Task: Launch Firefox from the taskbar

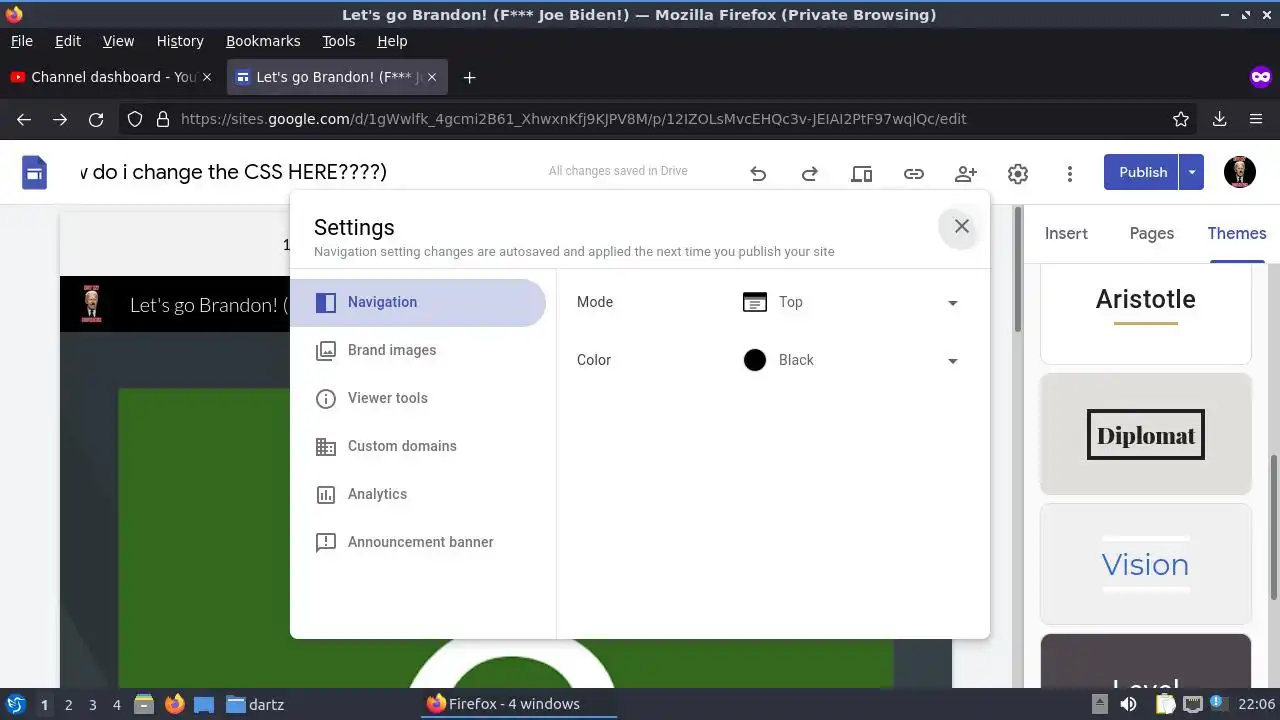Action: coord(174,704)
